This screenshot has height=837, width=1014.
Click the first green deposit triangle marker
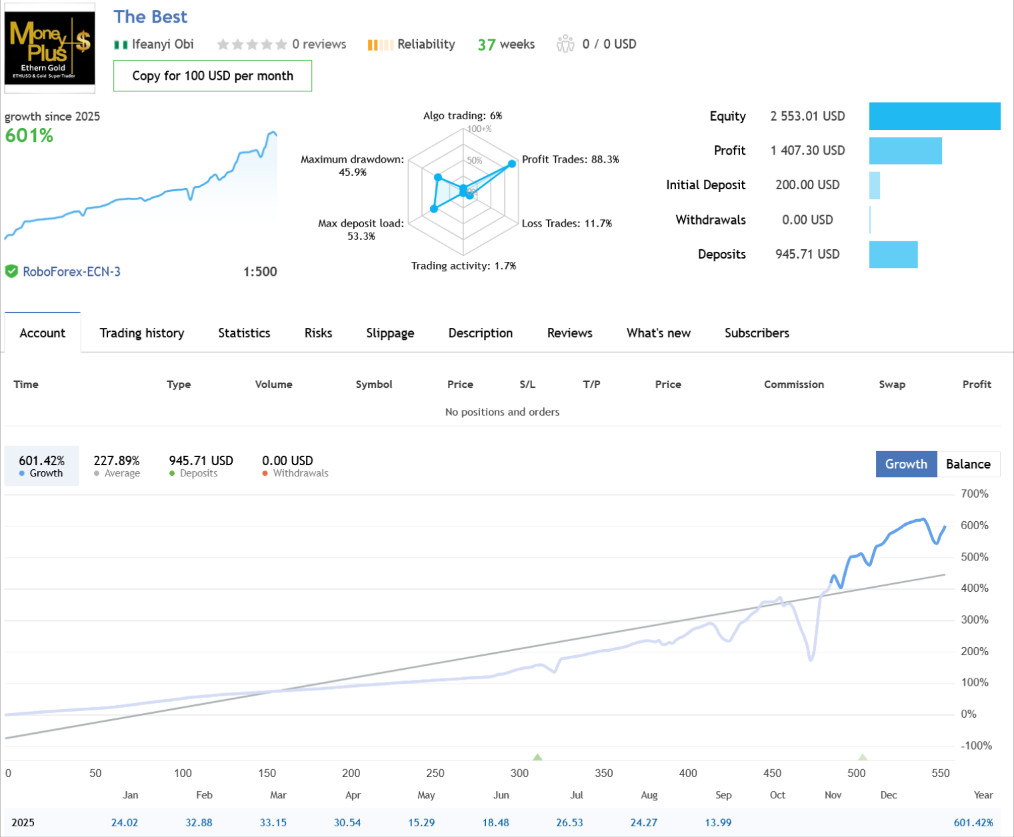pos(537,757)
